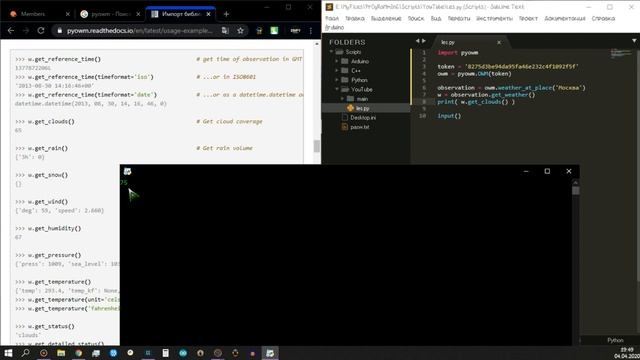The height and width of the screenshot is (360, 640).
Task: Expand the Arduino folder
Action: (337, 61)
